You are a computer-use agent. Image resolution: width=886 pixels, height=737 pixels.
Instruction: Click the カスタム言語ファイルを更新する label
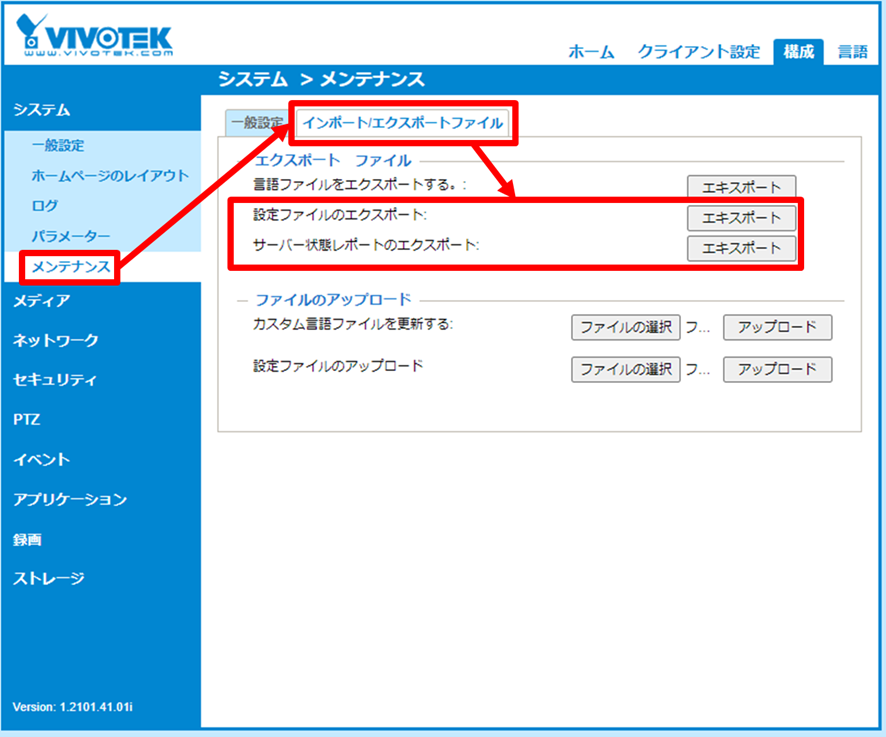tap(353, 324)
